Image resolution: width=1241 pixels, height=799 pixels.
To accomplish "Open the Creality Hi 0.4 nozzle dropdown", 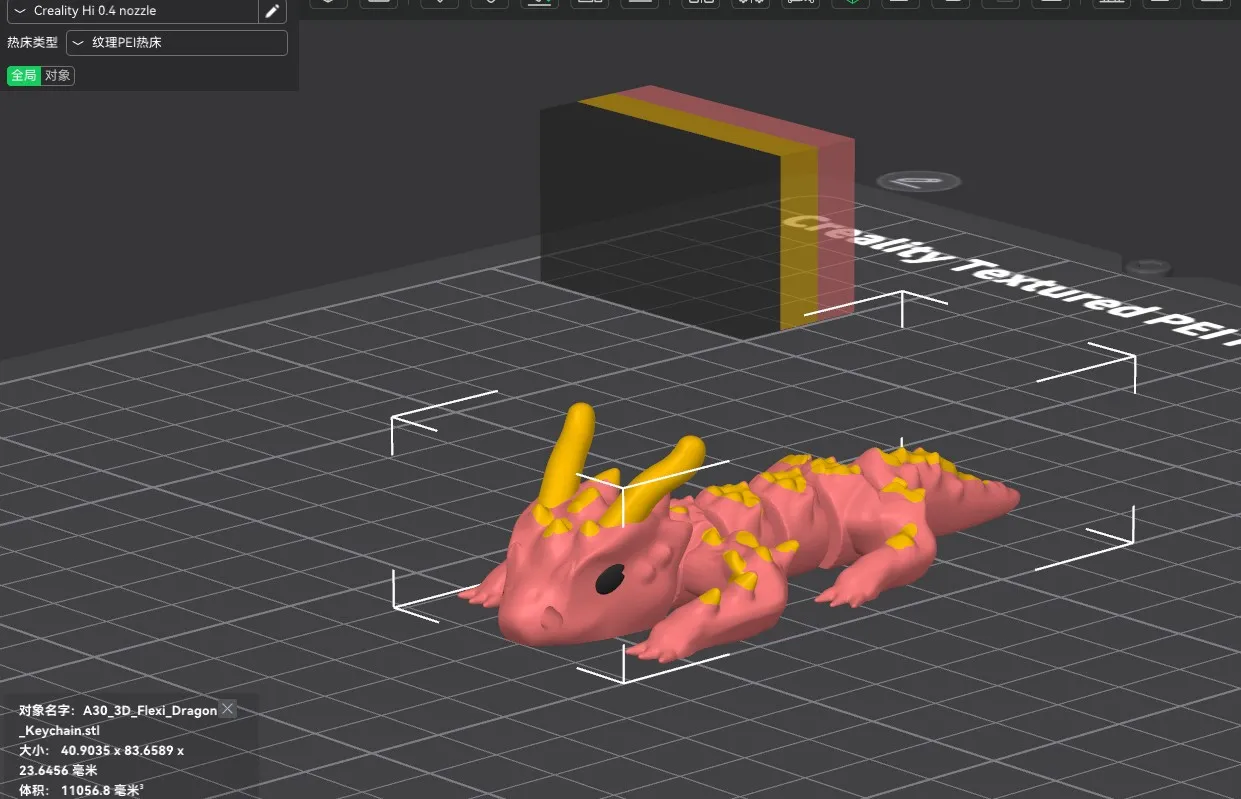I will 134,11.
